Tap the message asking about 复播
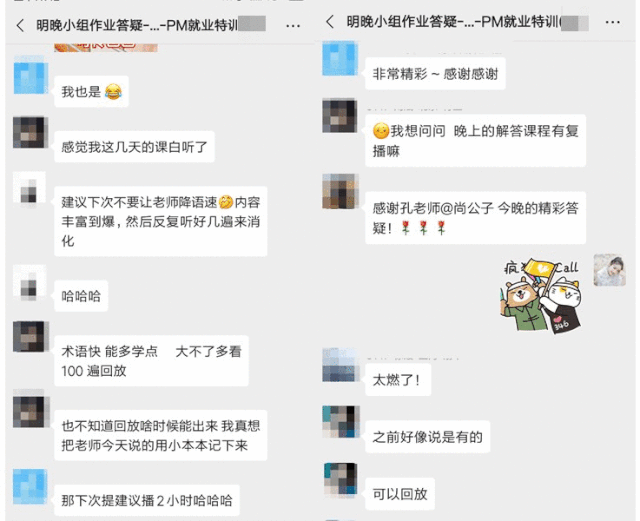Screen dimensions: 640x521 point(476,141)
